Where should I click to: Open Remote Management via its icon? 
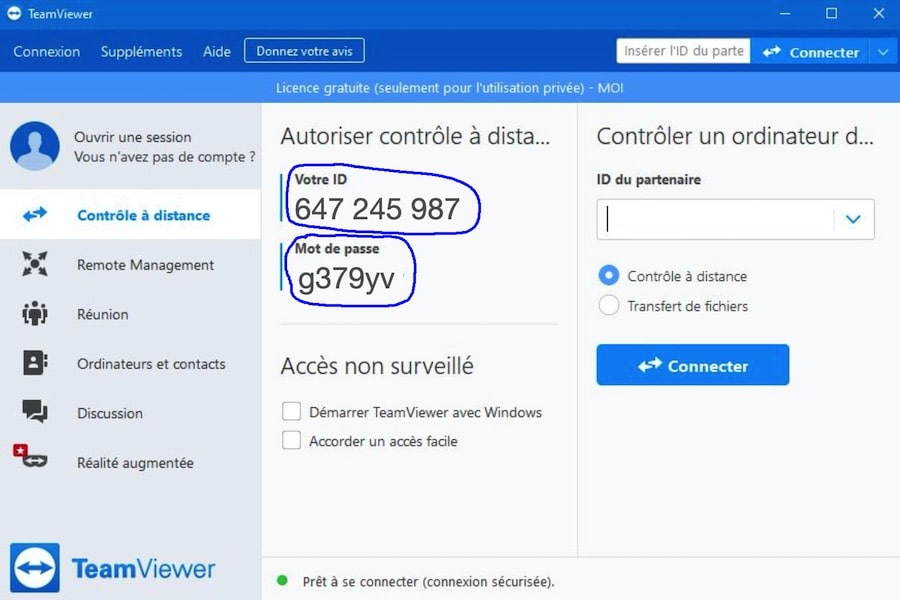35,264
